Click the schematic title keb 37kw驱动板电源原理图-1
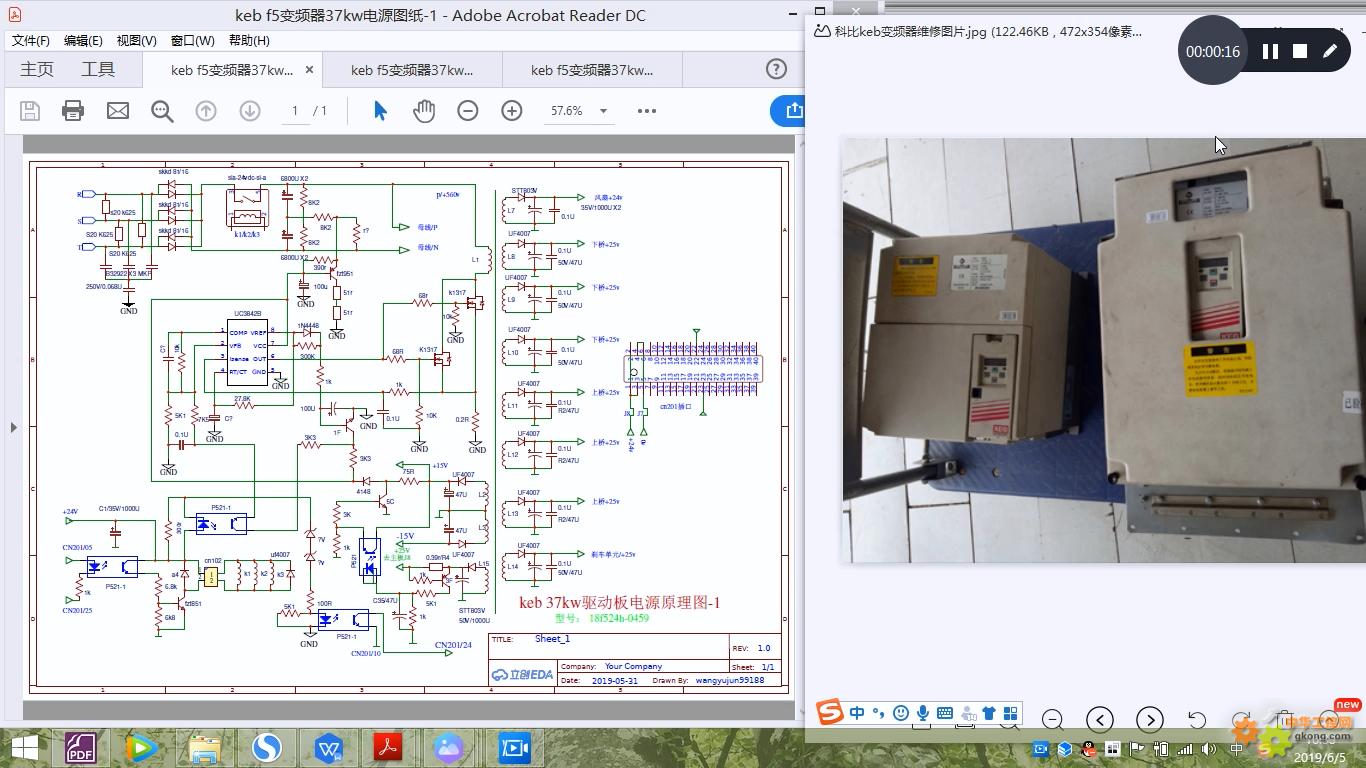This screenshot has width=1366, height=768. coord(619,603)
